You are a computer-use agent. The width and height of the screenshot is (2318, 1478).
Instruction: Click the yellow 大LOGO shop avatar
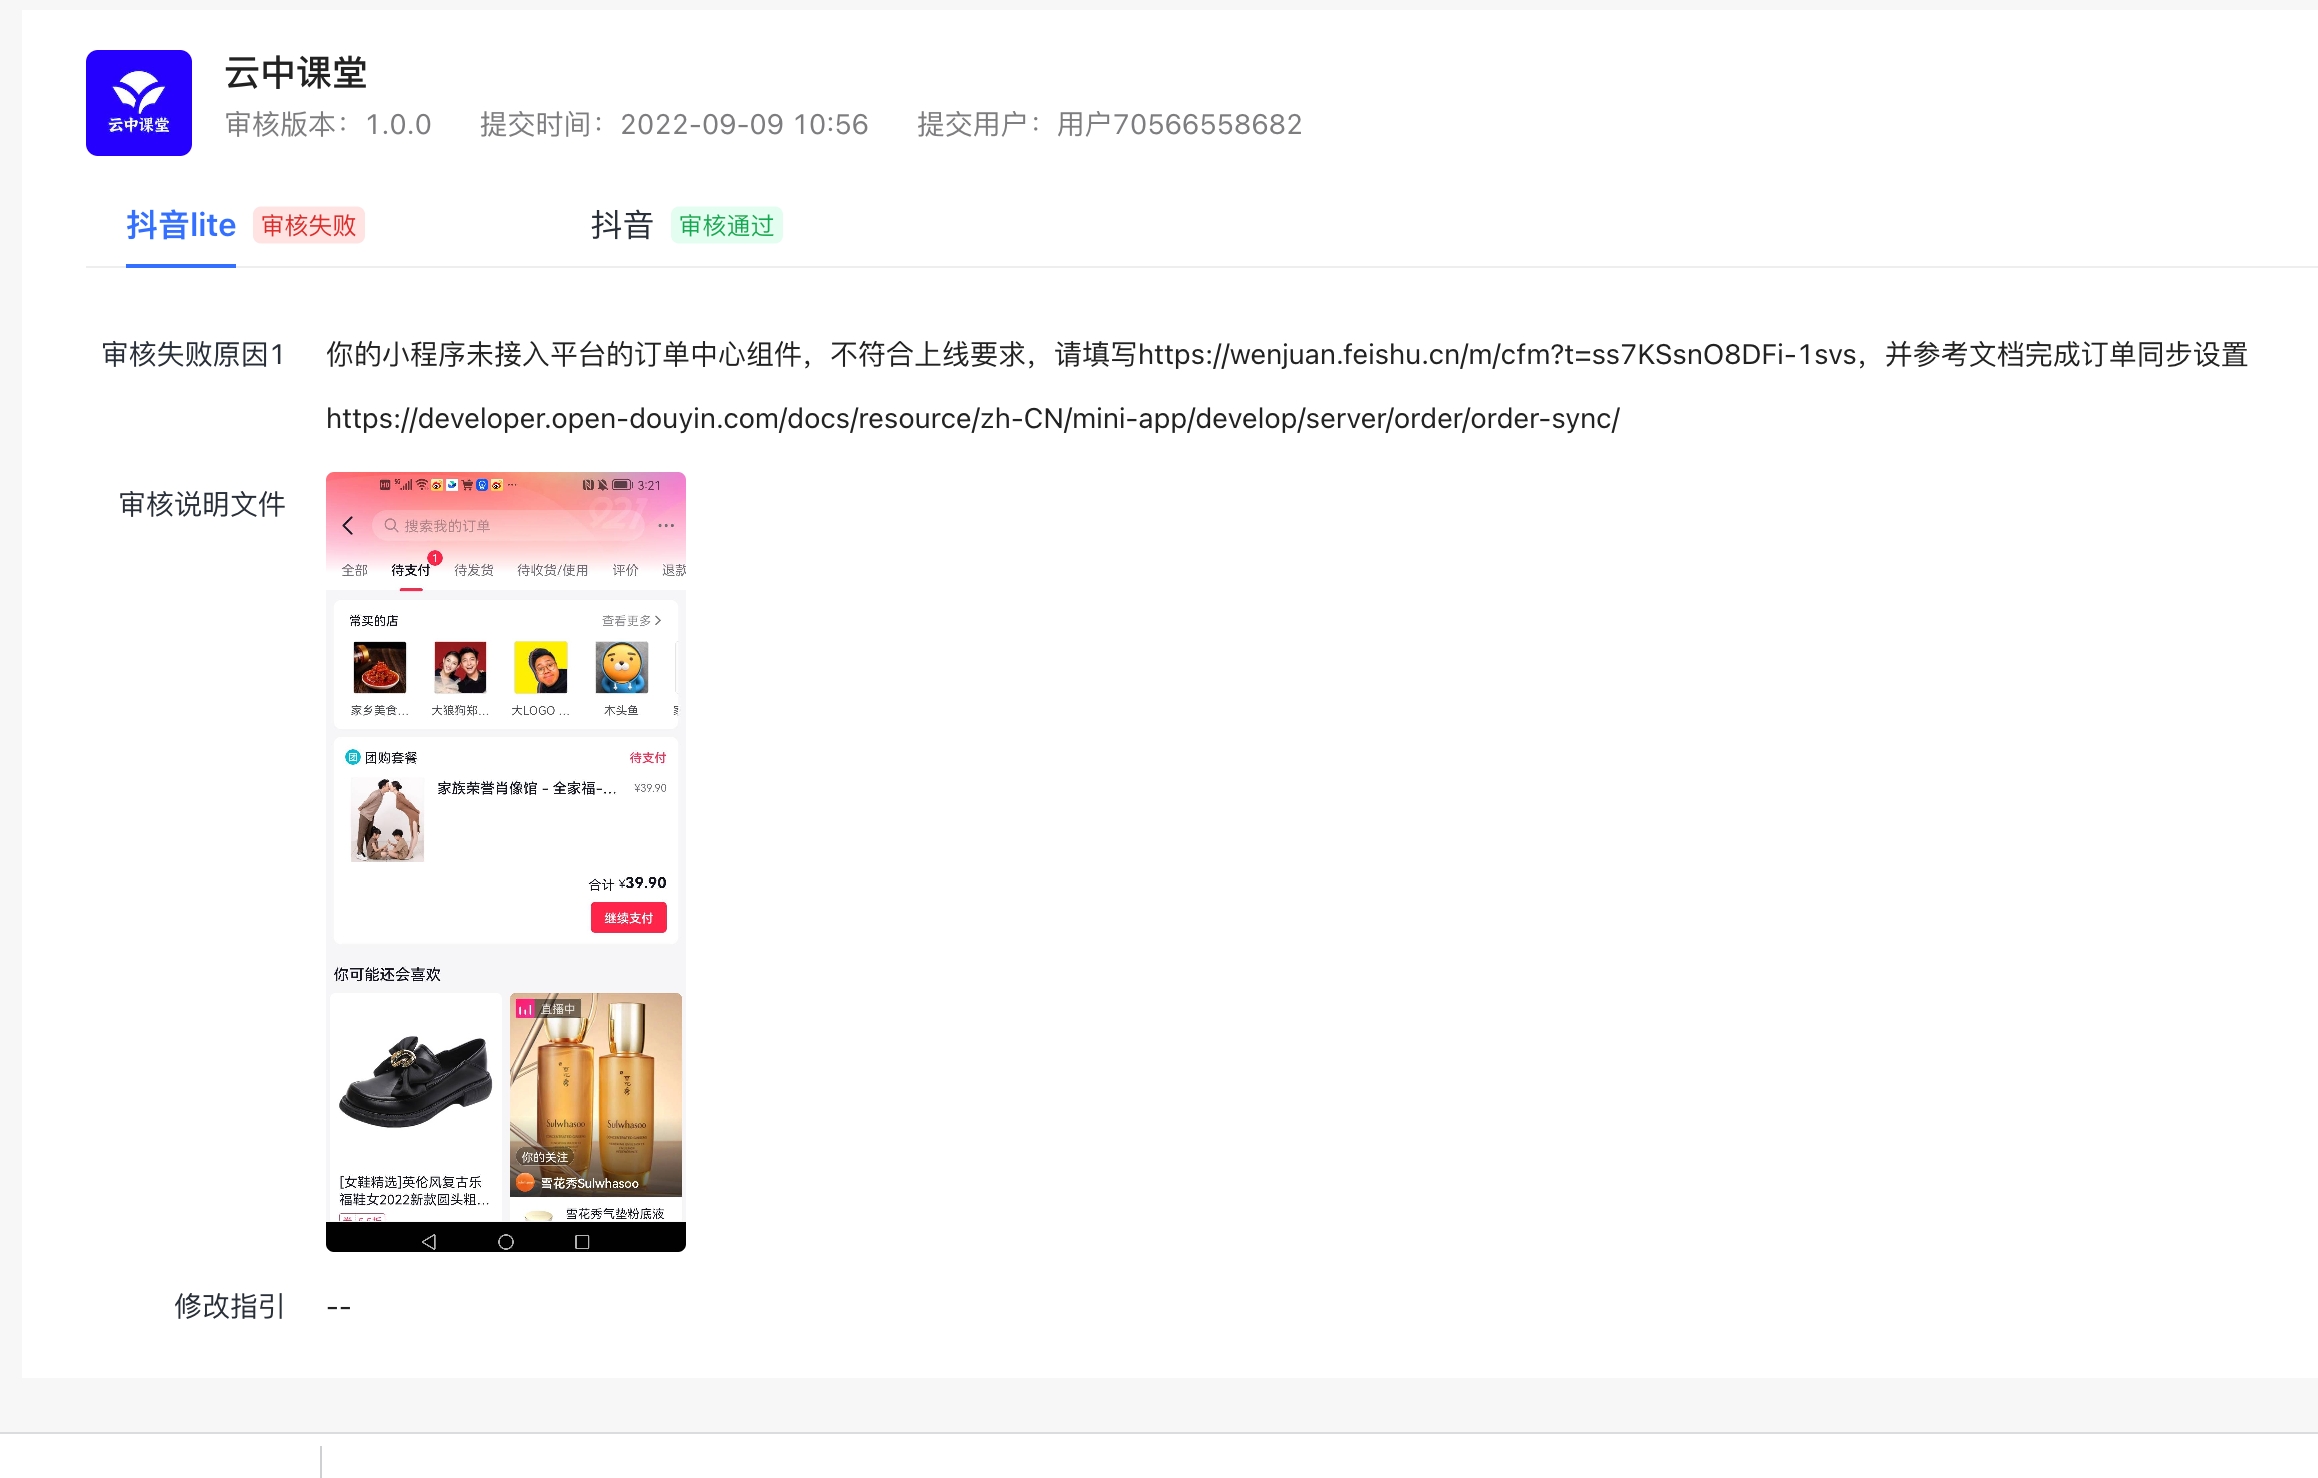[x=540, y=667]
